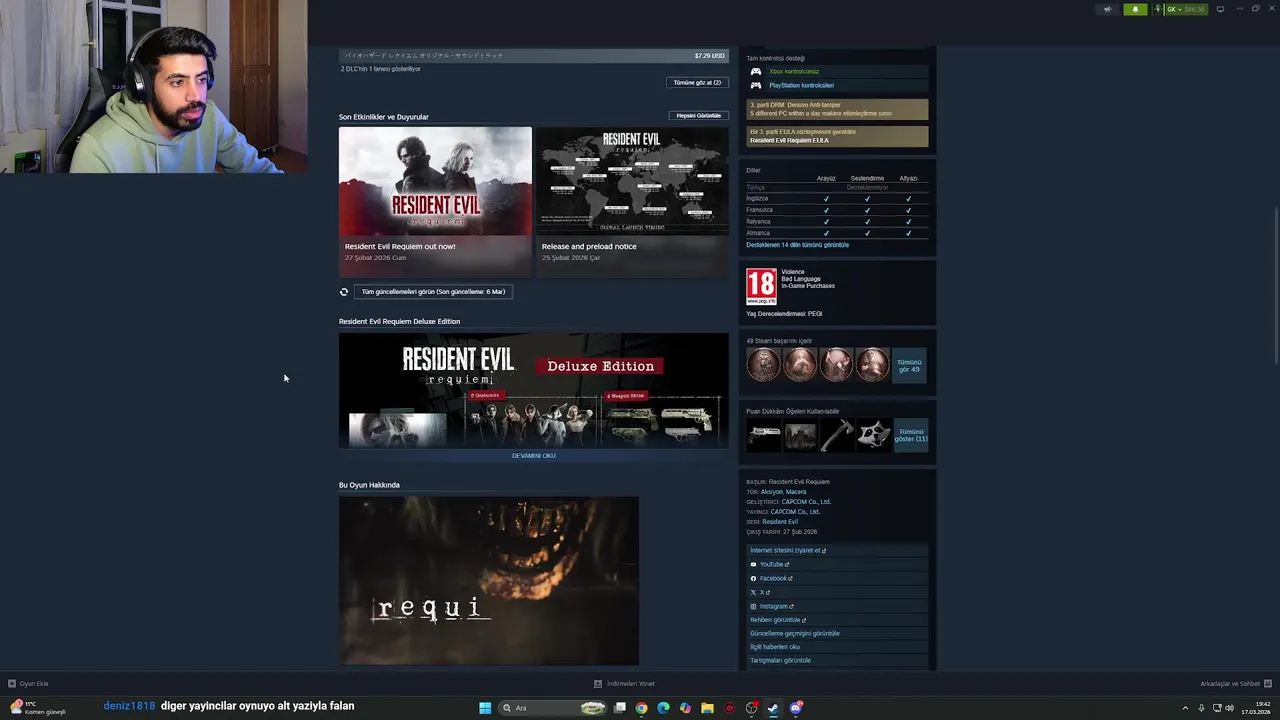Click the Tümünü gör 49 achievements button

[909, 365]
